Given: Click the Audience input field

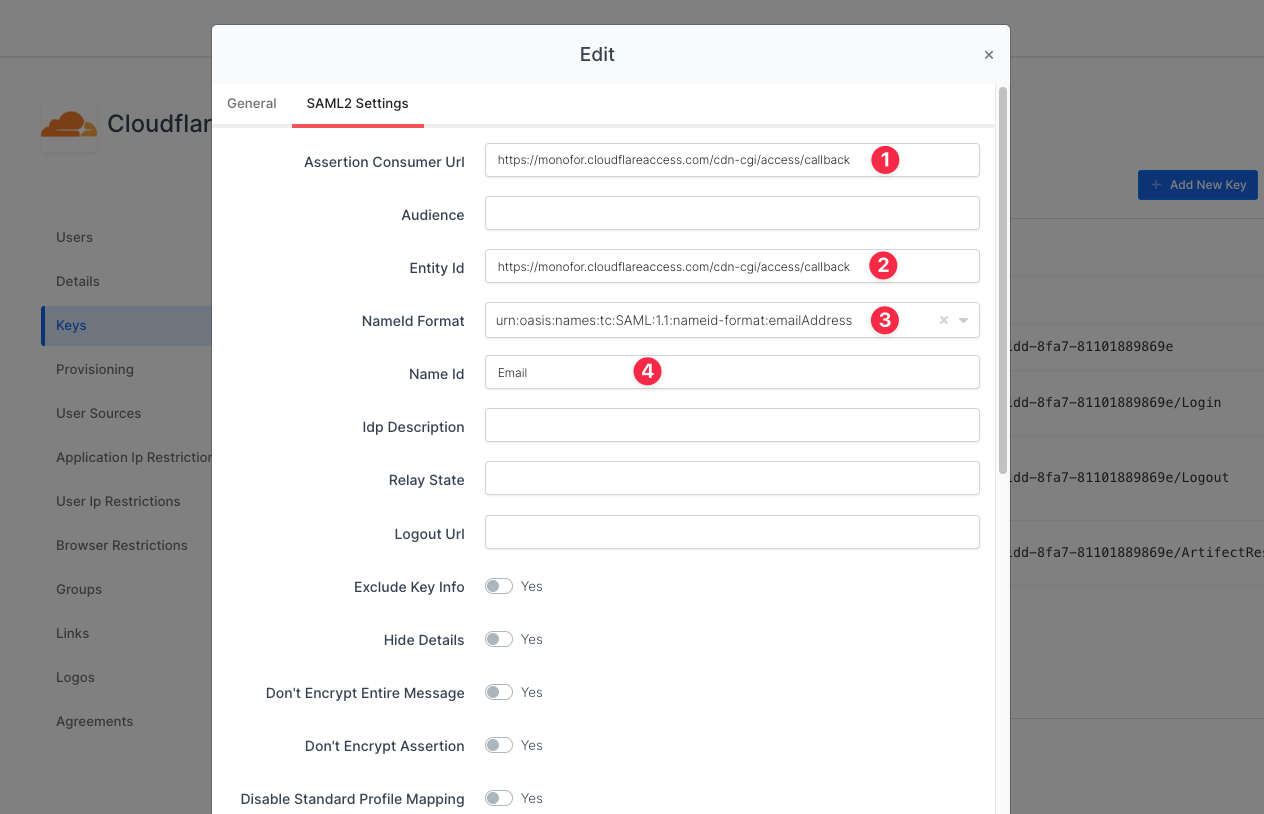Looking at the screenshot, I should (x=731, y=213).
